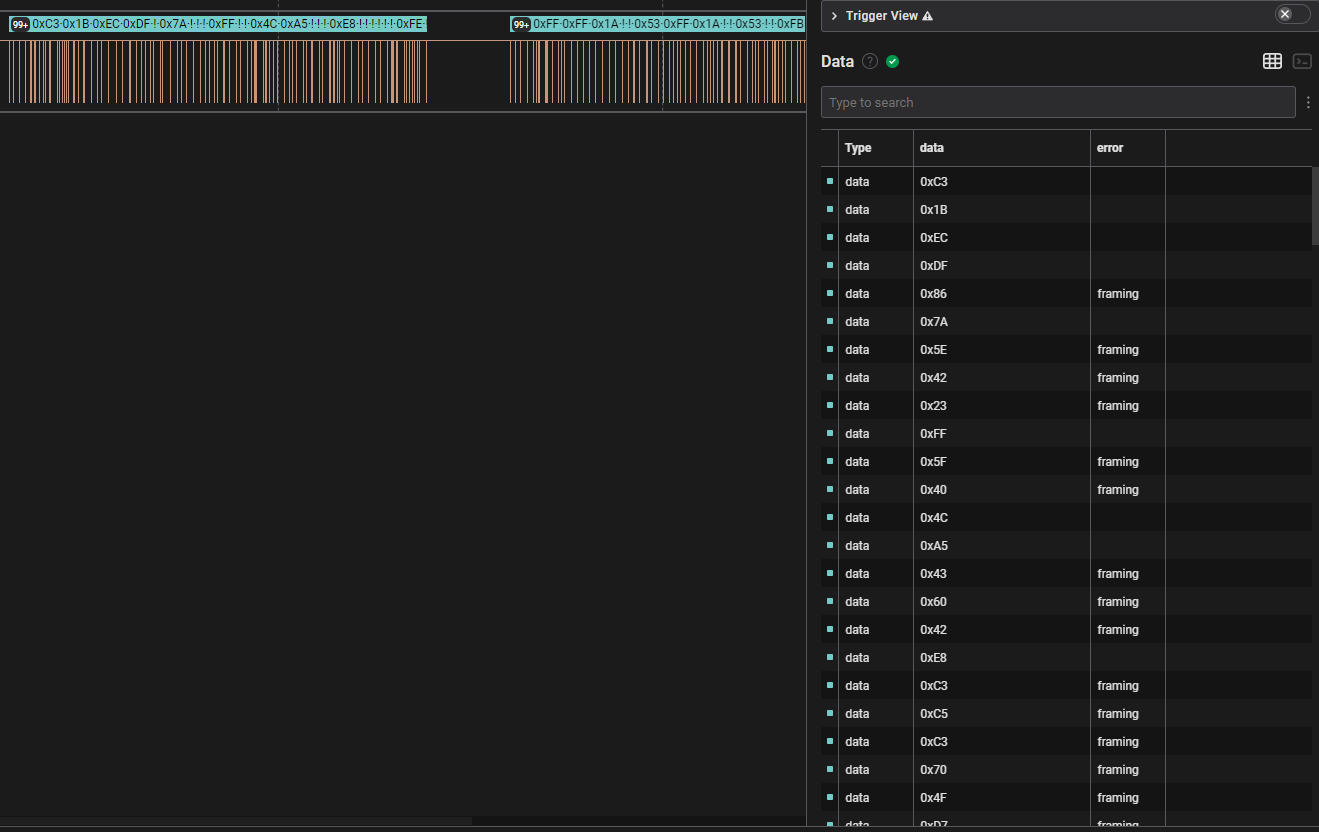The image size is (1319, 832).
Task: Select the 0x5F data value cell
Action: (x=1002, y=461)
